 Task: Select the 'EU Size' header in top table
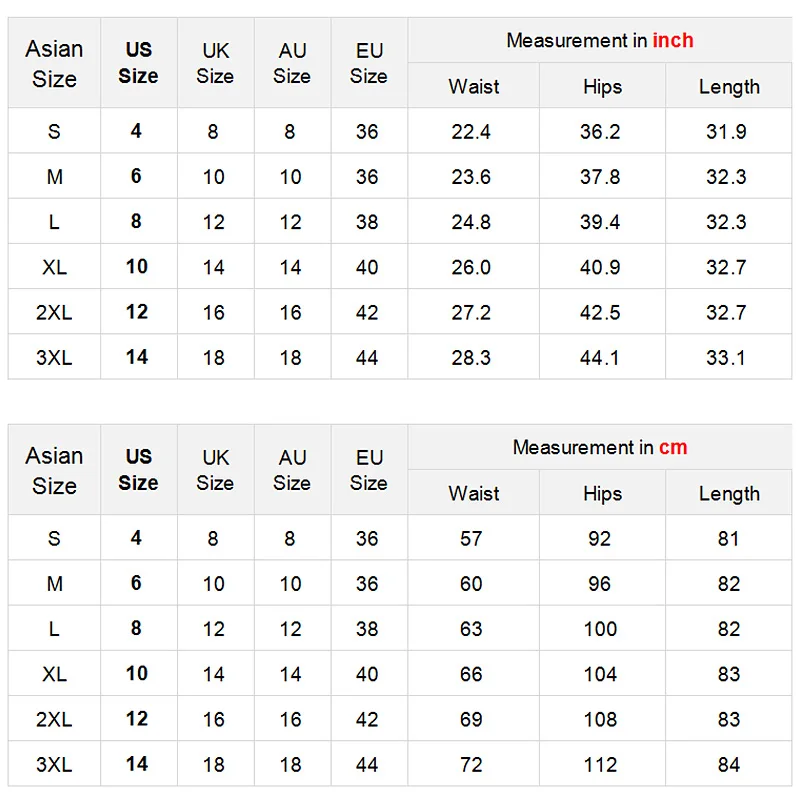point(368,63)
